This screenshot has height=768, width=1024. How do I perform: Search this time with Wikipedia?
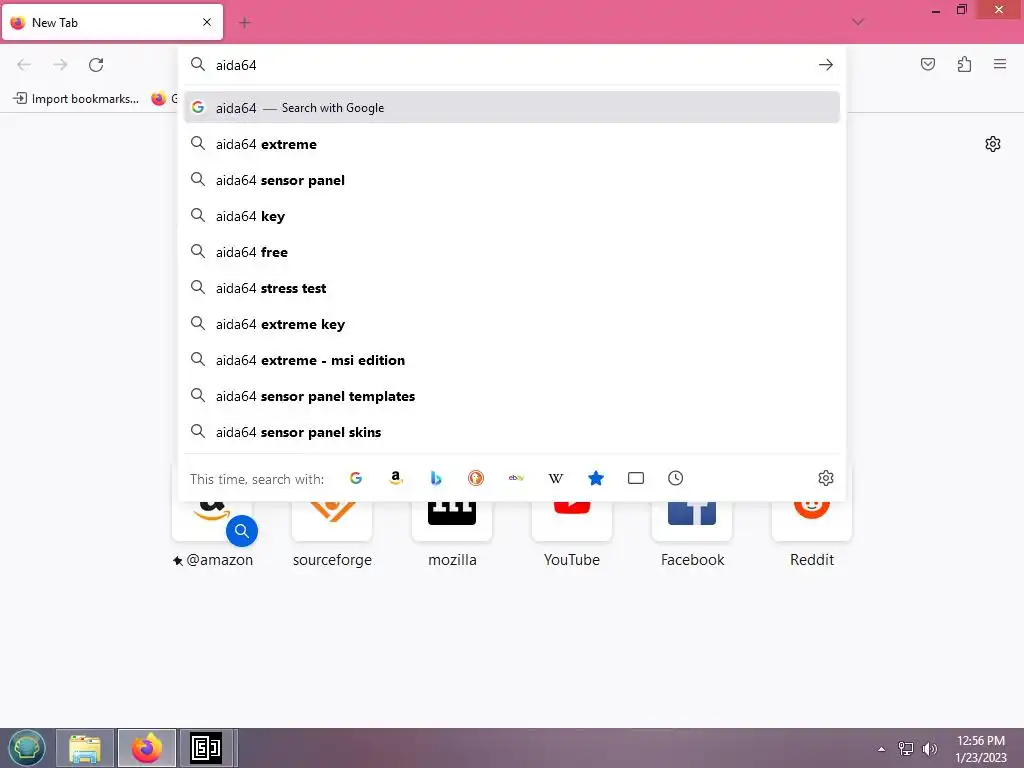point(556,478)
